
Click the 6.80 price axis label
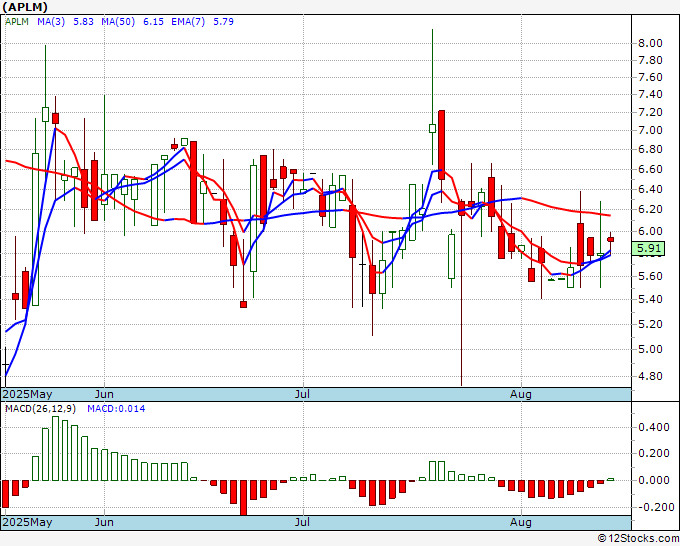point(650,150)
